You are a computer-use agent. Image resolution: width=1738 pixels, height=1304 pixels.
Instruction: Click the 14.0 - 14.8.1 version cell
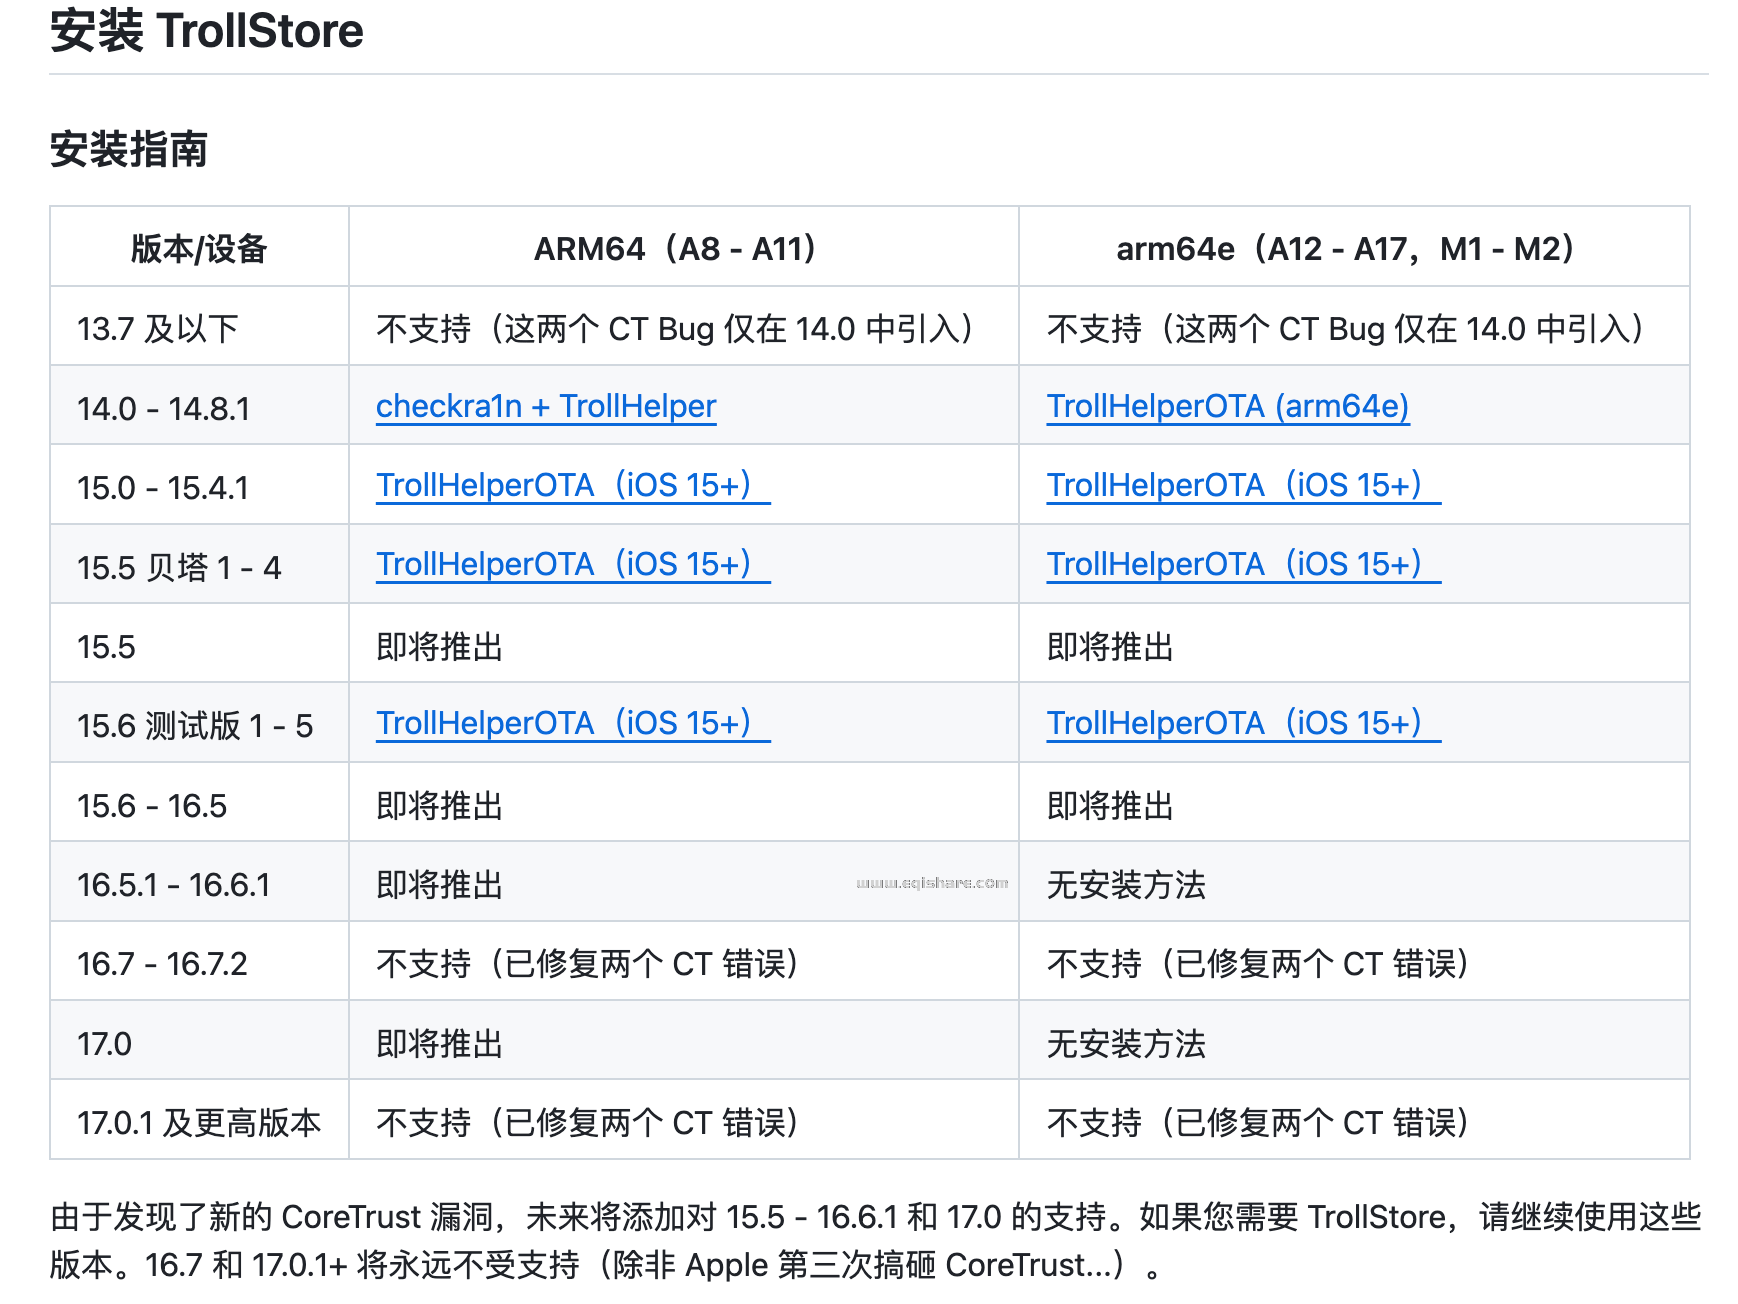(x=163, y=408)
